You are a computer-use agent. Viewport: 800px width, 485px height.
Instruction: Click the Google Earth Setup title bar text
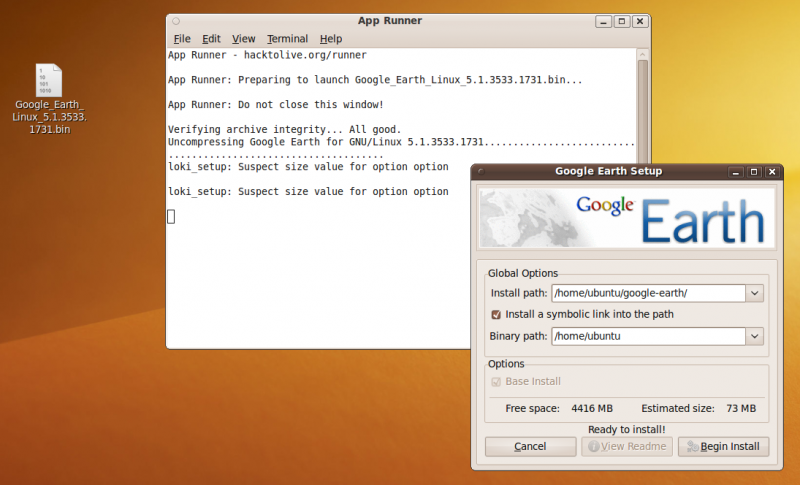point(609,171)
